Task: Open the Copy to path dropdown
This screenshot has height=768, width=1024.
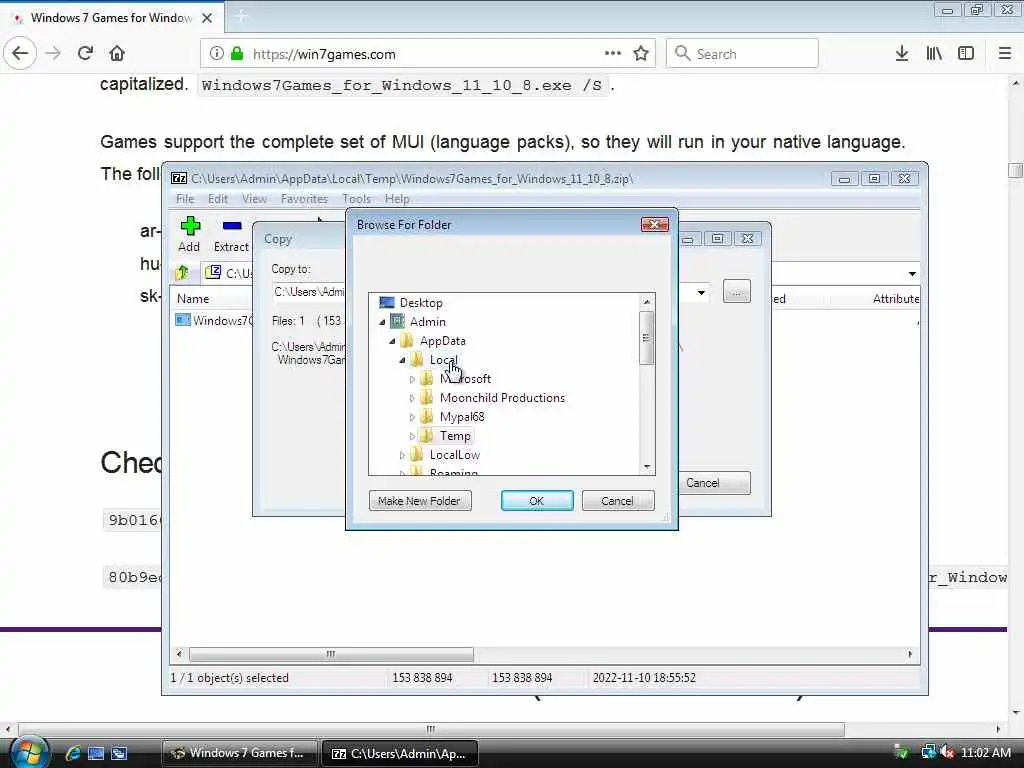Action: point(701,292)
